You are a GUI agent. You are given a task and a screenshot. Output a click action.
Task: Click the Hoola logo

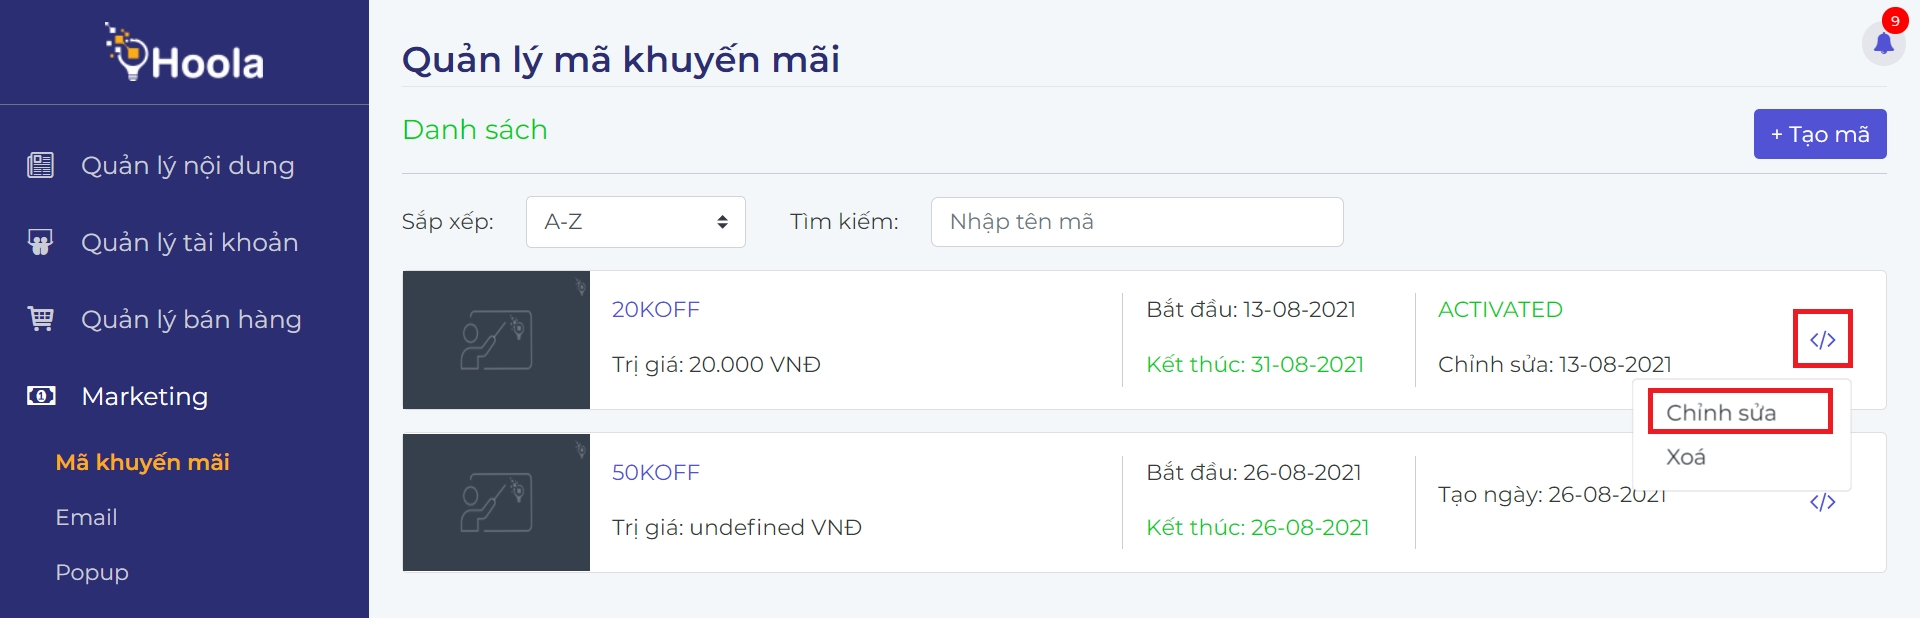pyautogui.click(x=185, y=53)
